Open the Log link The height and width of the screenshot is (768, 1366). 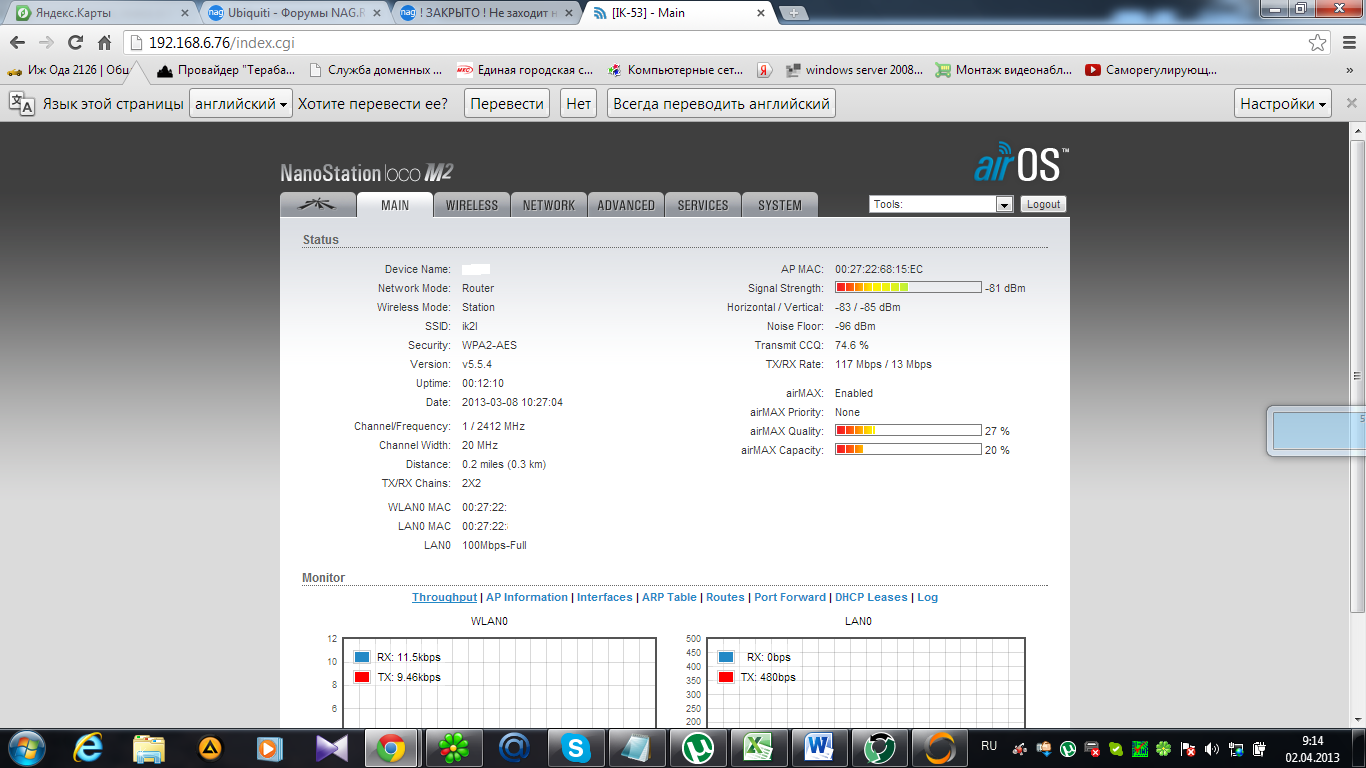[x=928, y=597]
